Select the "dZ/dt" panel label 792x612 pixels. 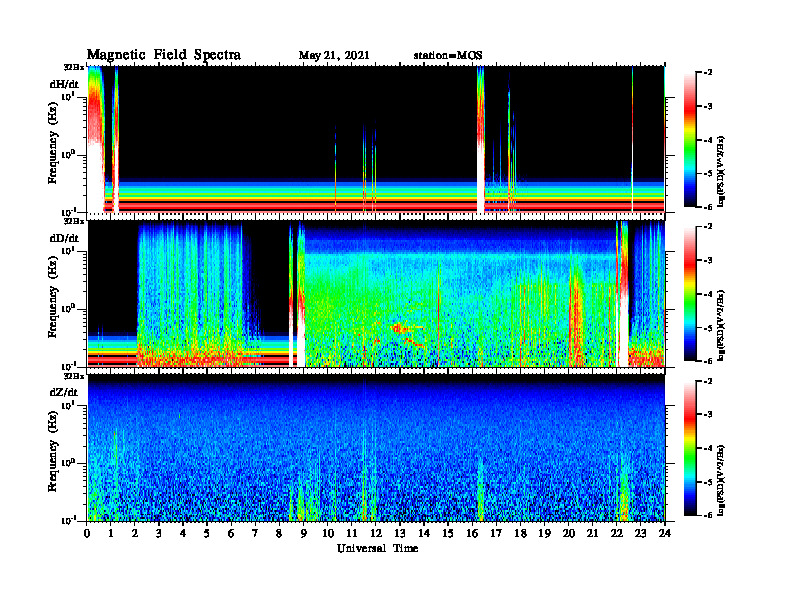tap(64, 392)
